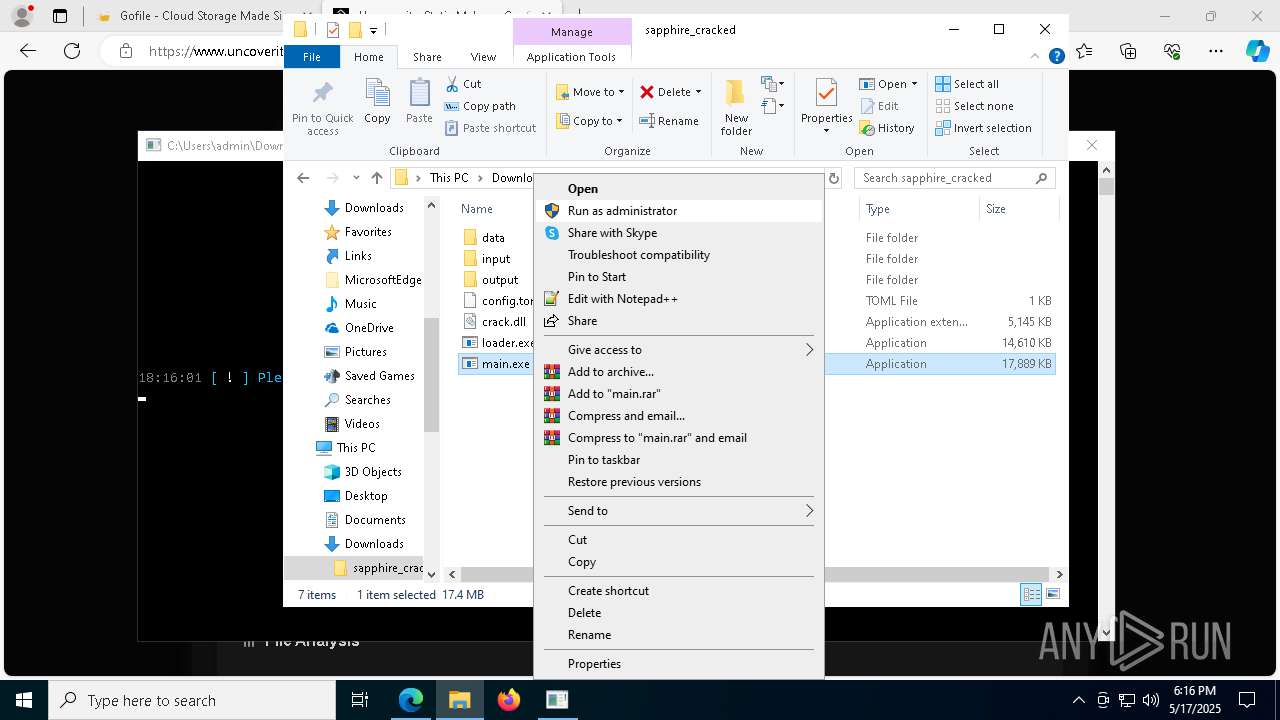Open the File tab
Image resolution: width=1280 pixels, height=720 pixels.
pos(312,57)
